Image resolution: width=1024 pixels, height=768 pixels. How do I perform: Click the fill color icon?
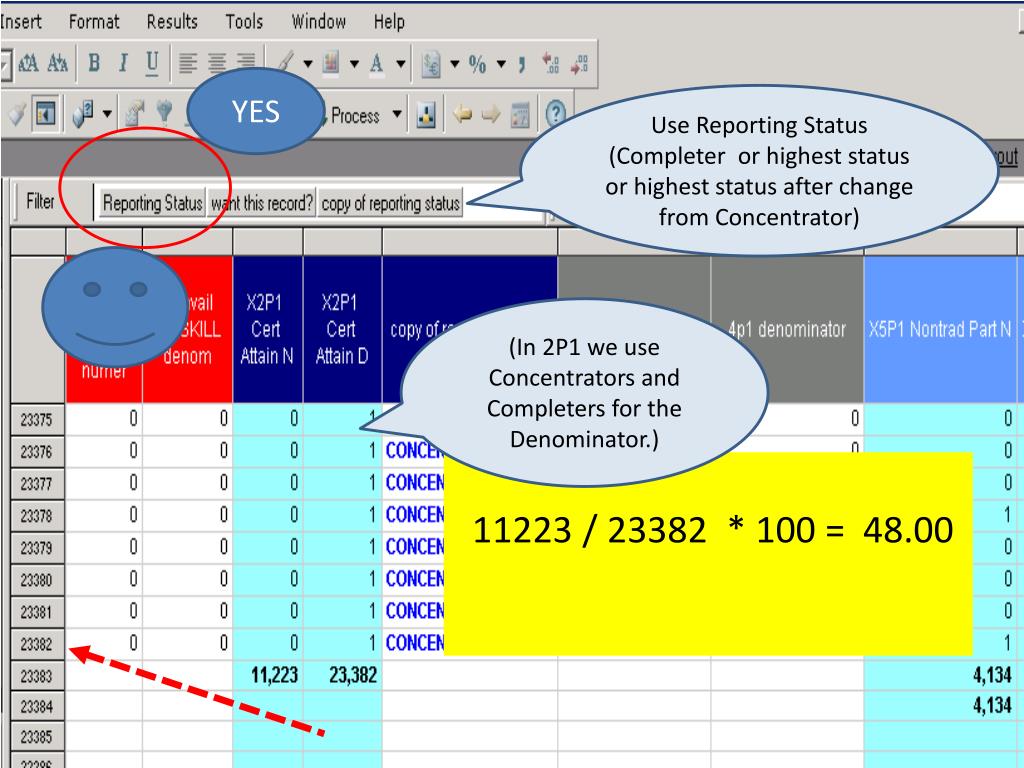click(x=332, y=63)
